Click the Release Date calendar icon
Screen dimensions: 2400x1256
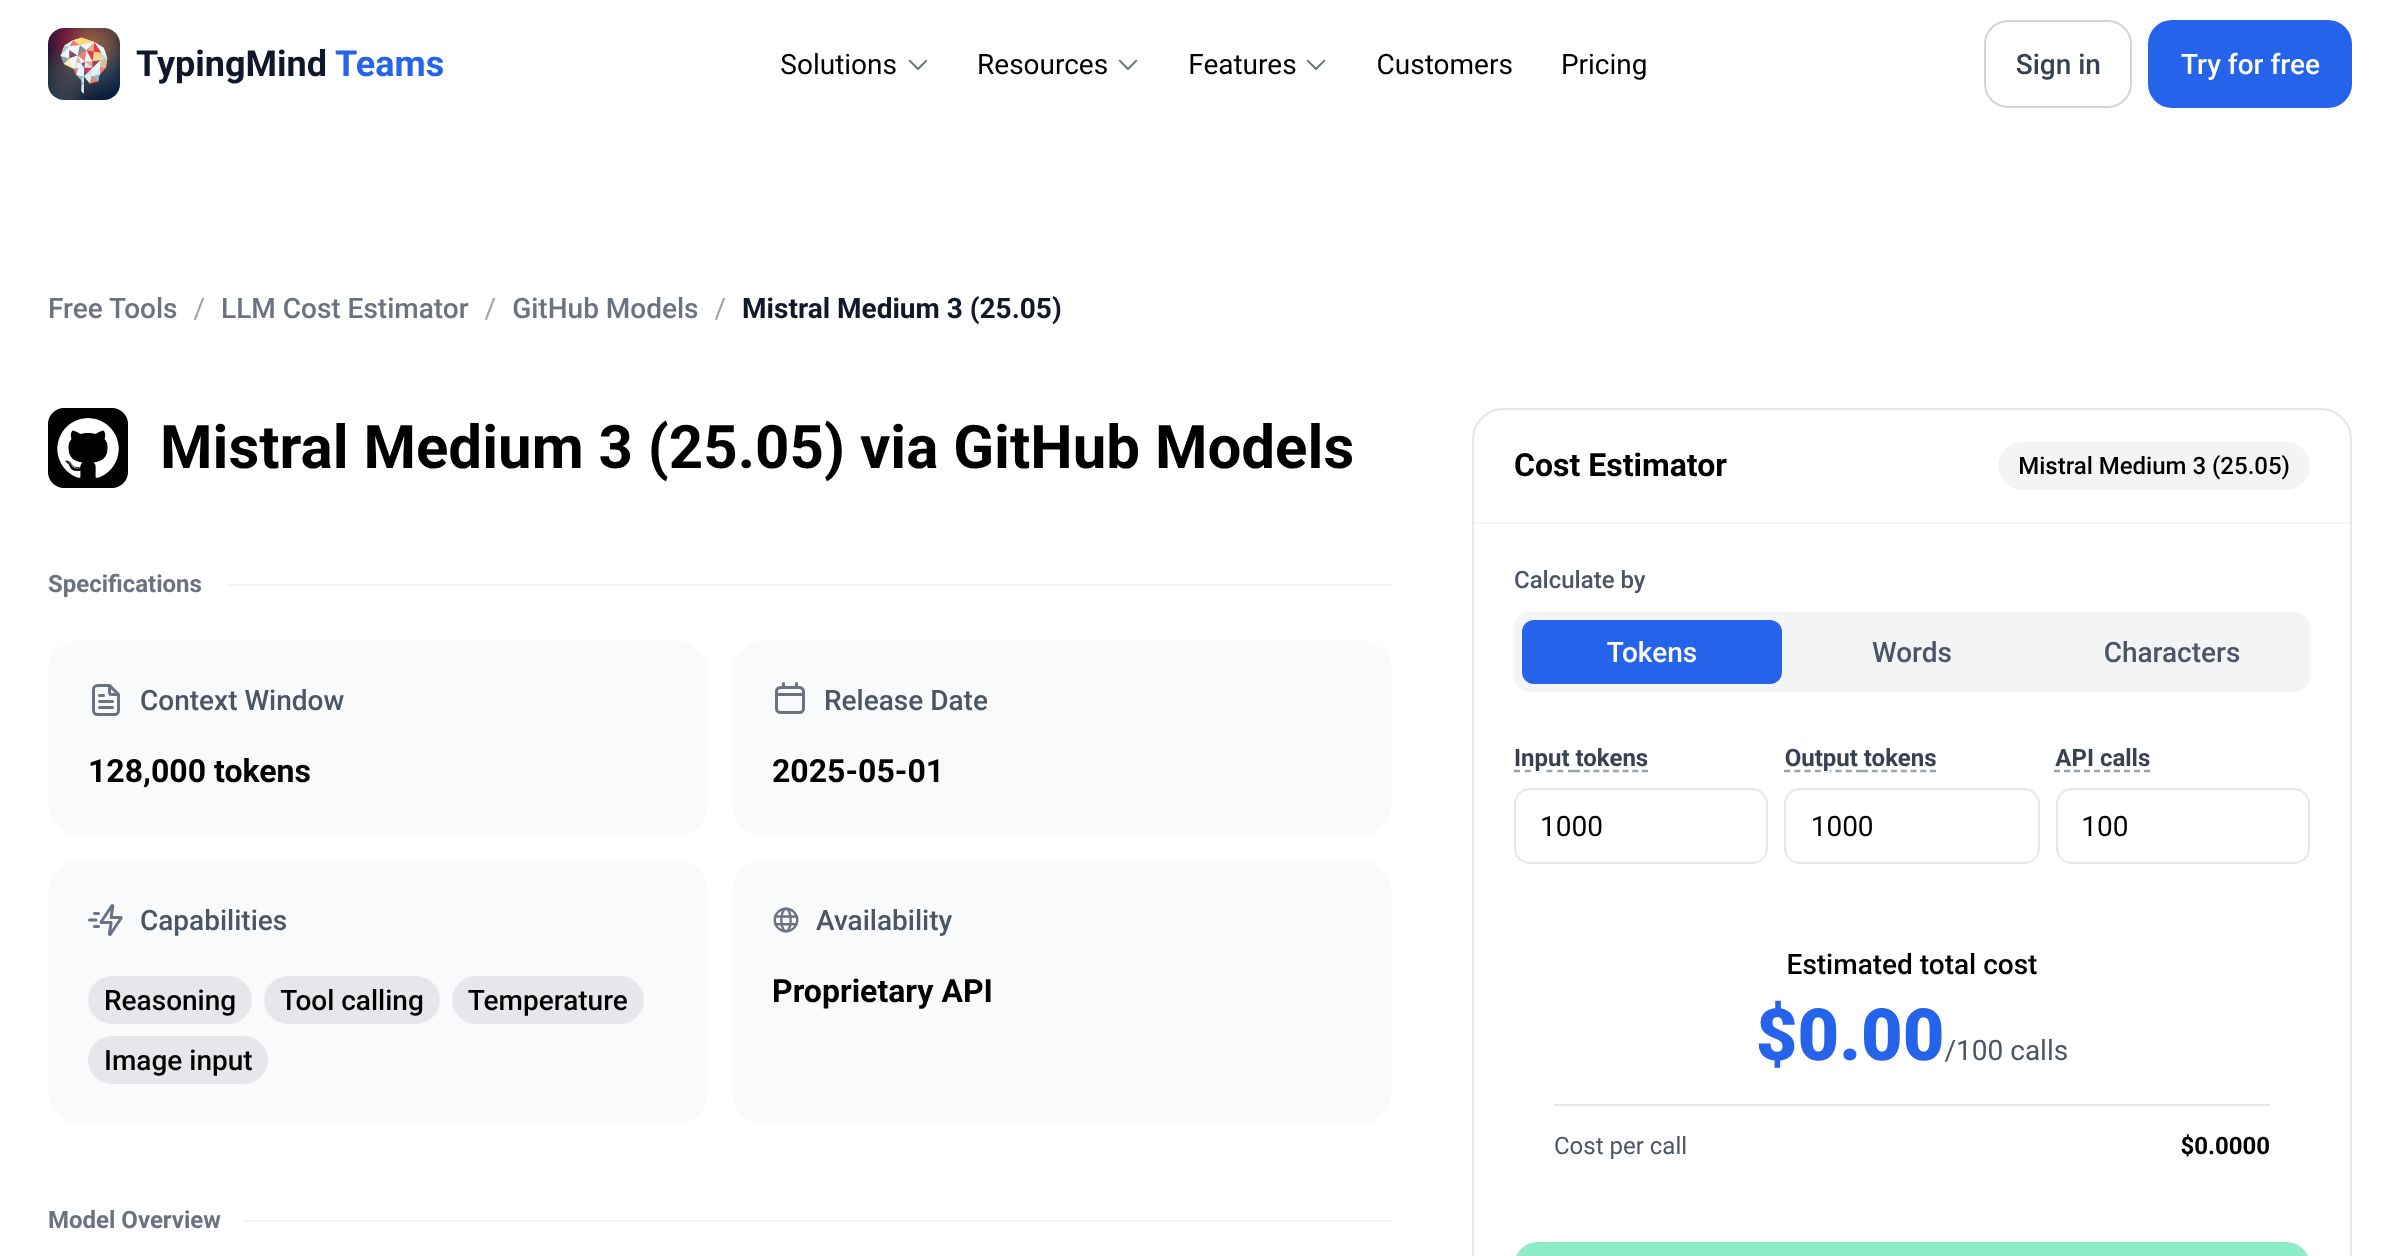789,698
